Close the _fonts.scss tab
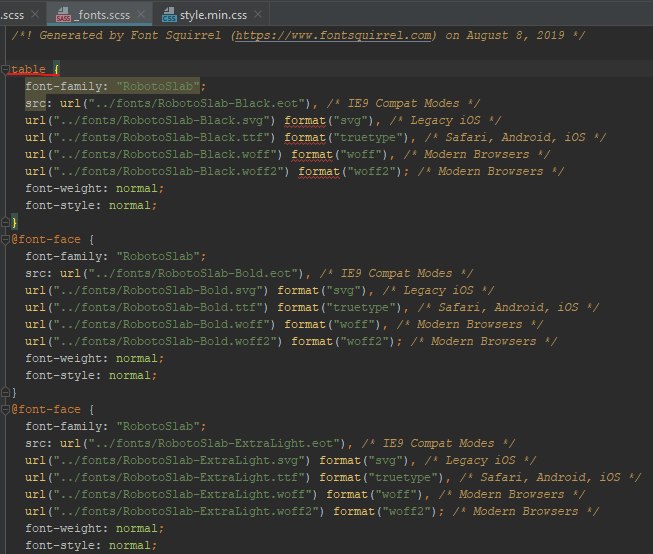This screenshot has height=554, width=653. [141, 15]
